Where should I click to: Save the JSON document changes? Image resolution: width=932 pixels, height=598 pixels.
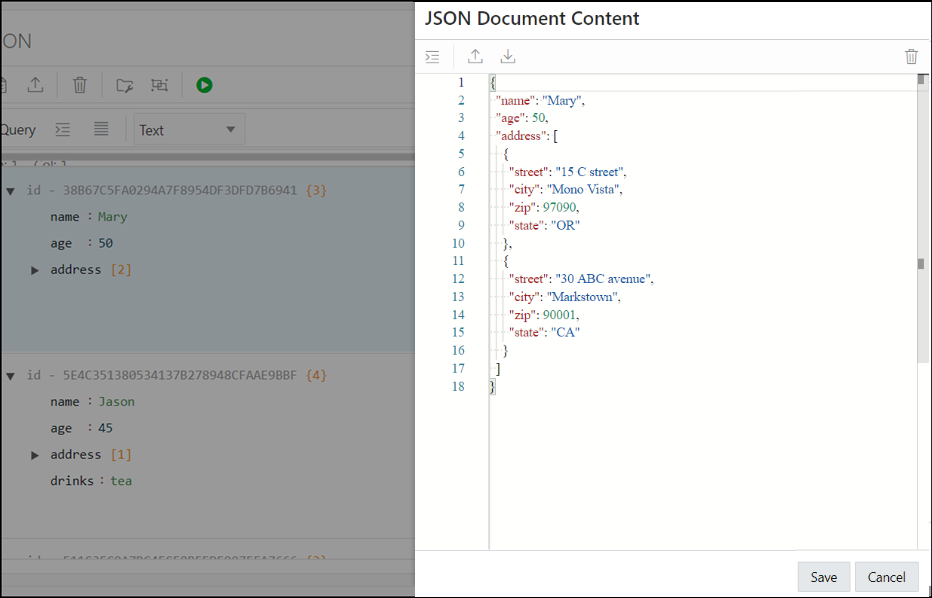click(x=823, y=577)
